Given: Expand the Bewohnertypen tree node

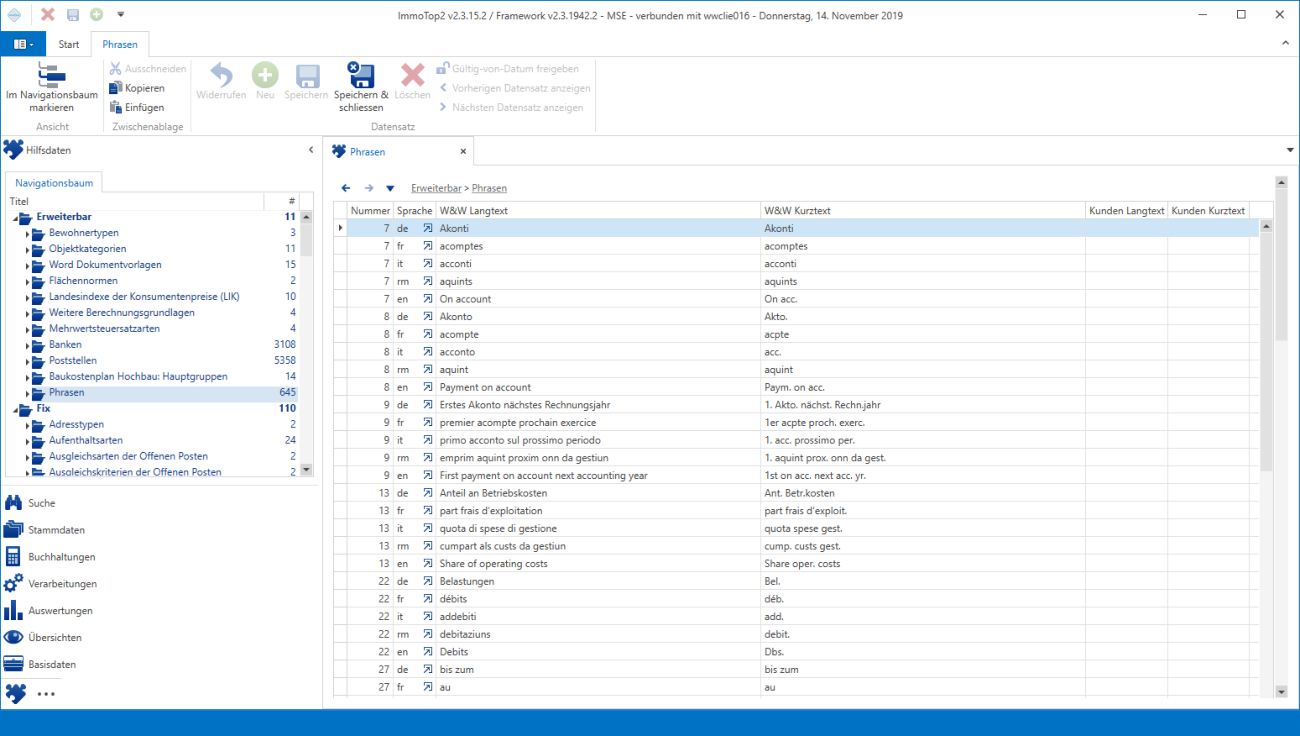Looking at the screenshot, I should pyautogui.click(x=27, y=233).
